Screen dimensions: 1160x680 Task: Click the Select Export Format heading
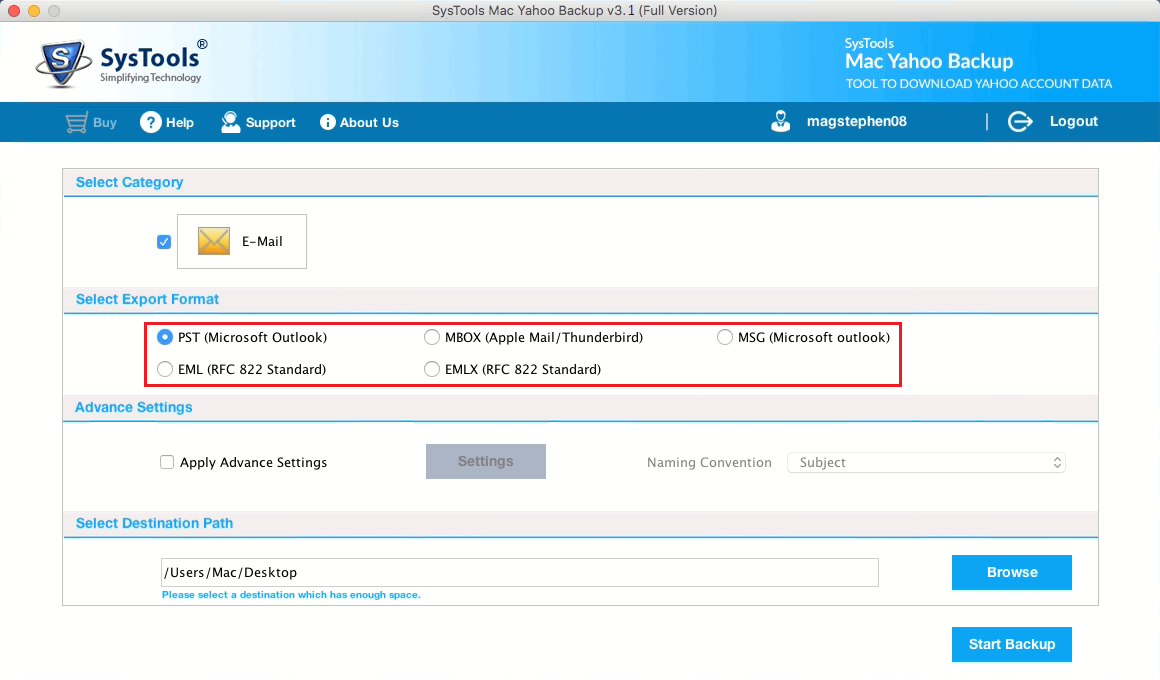(147, 300)
